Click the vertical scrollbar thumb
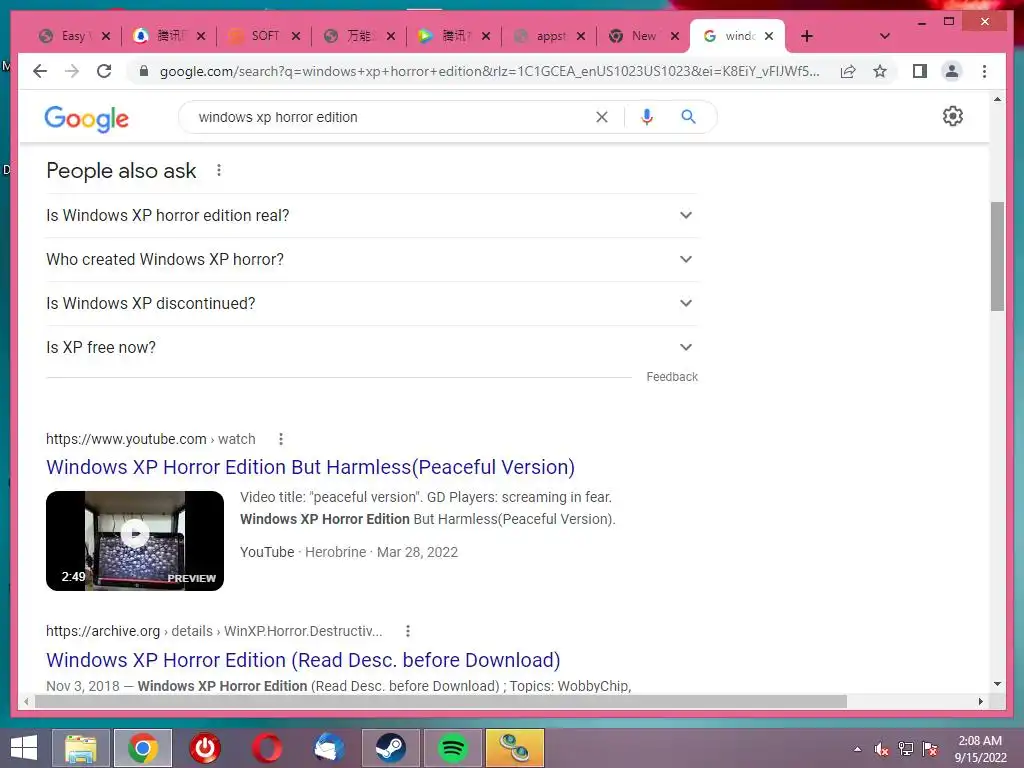This screenshot has height=768, width=1024. coord(997,256)
